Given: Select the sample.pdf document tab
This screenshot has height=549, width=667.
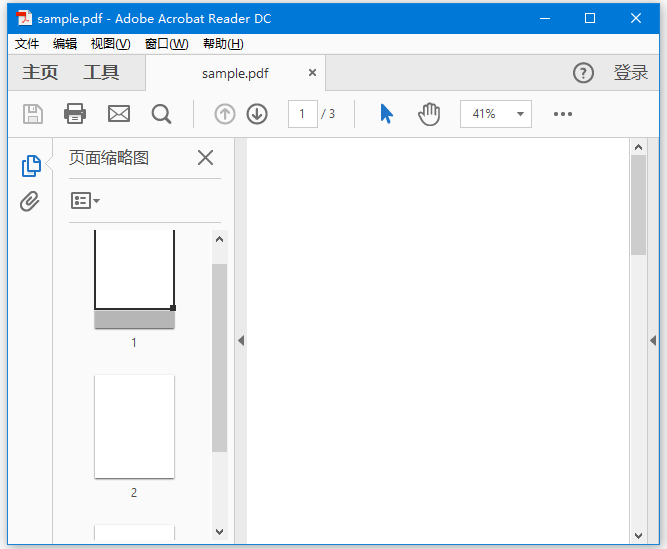Looking at the screenshot, I should tap(235, 73).
